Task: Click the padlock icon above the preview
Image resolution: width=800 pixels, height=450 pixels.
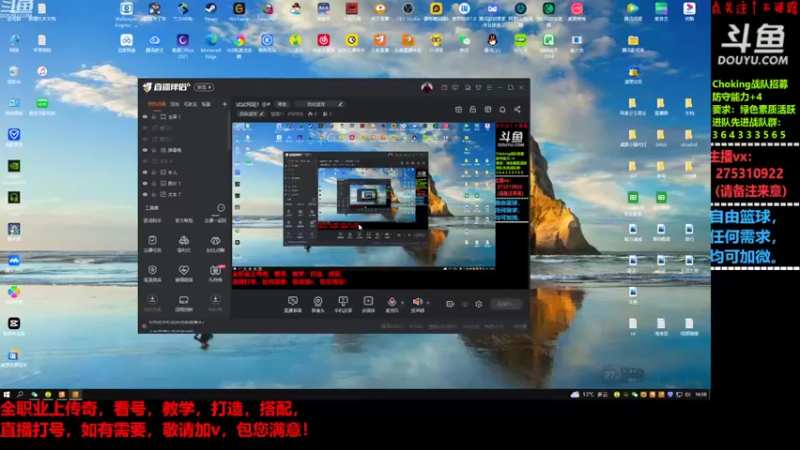Action: (472, 109)
